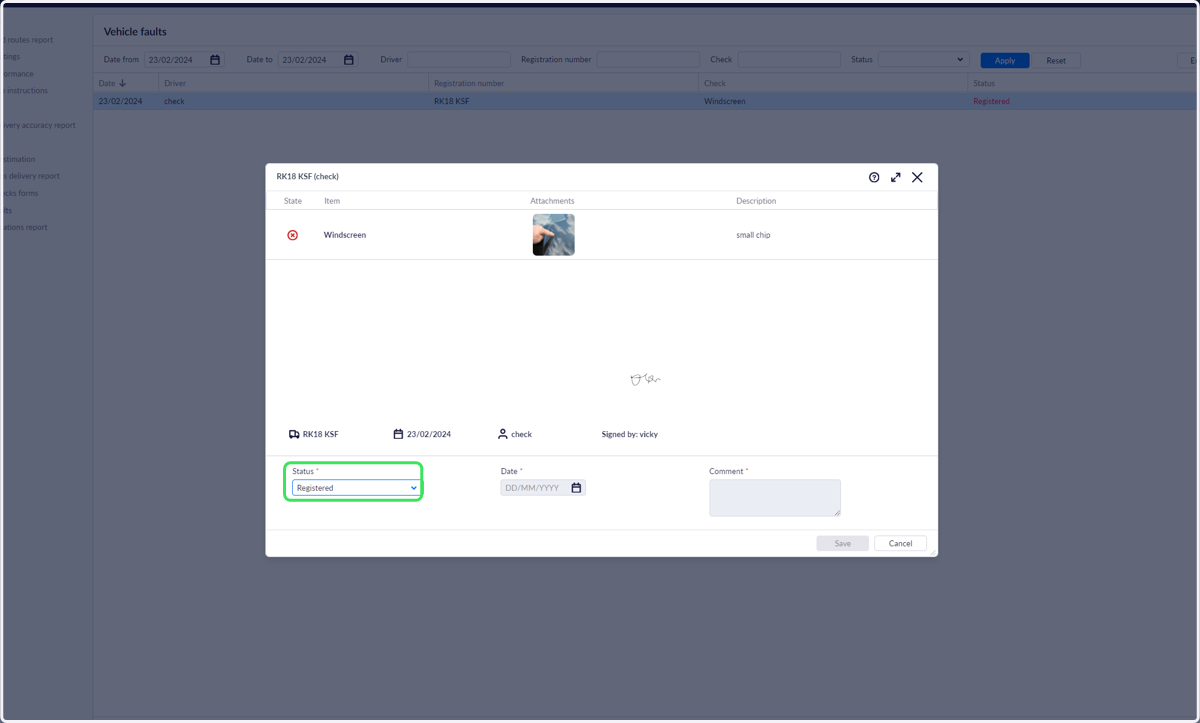This screenshot has height=723, width=1200.
Task: Open the Status filter dropdown in toolbar
Action: (x=923, y=60)
